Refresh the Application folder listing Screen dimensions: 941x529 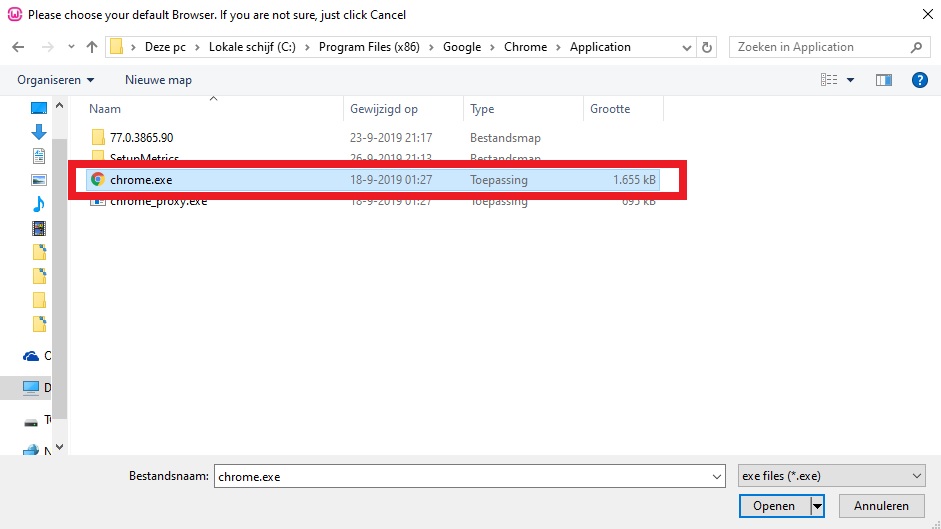point(708,47)
